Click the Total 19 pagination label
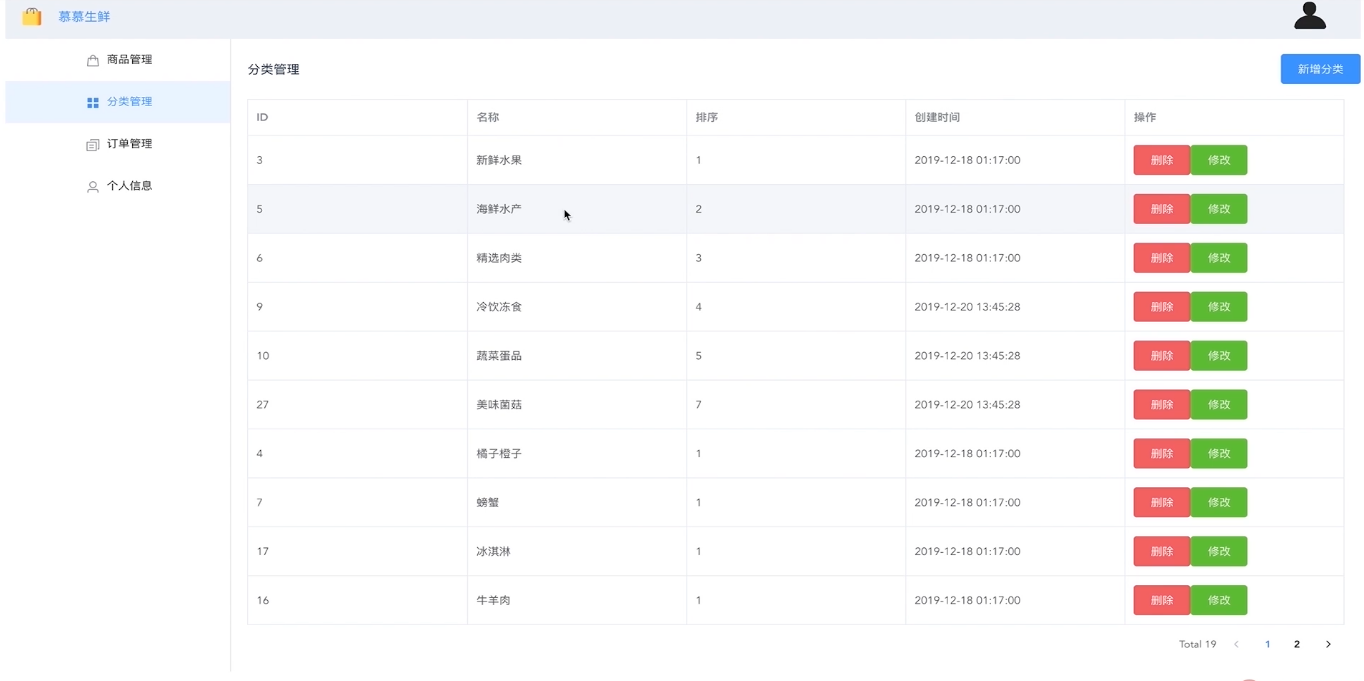This screenshot has height=681, width=1364. (x=1197, y=644)
